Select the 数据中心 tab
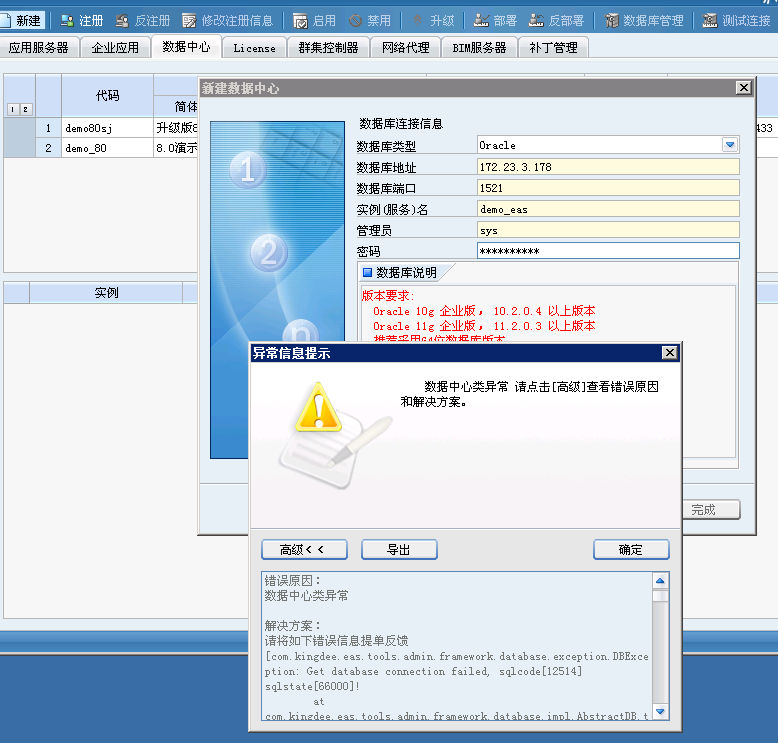This screenshot has height=743, width=778. pyautogui.click(x=187, y=47)
